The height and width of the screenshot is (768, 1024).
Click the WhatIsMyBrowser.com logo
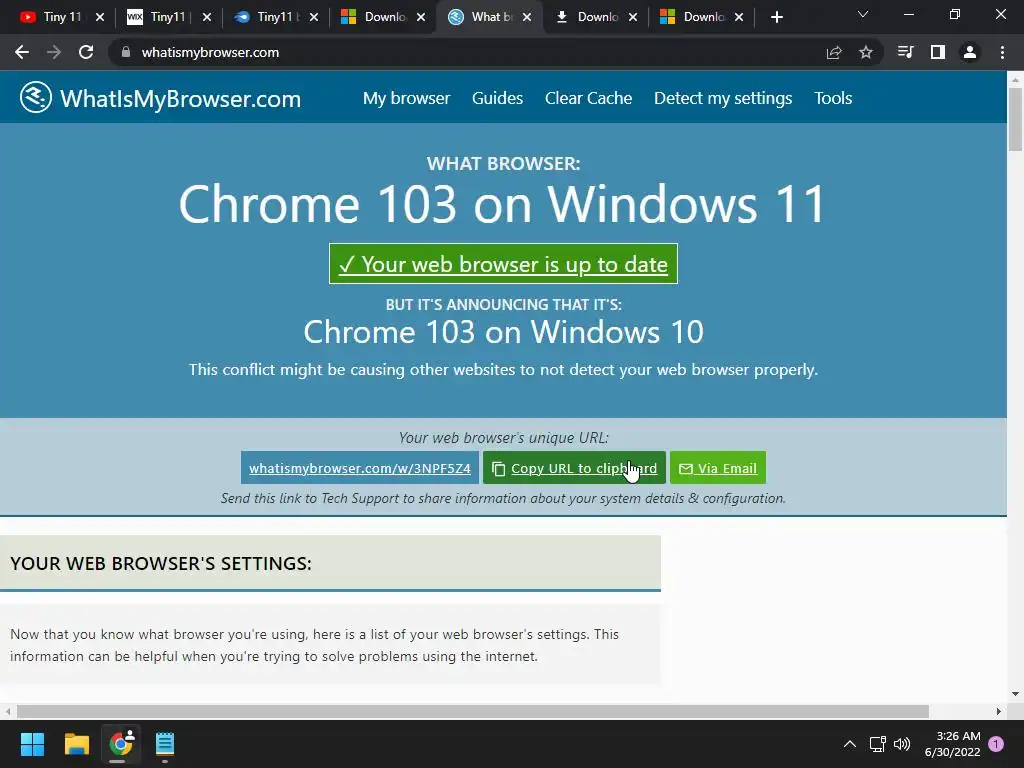click(x=160, y=98)
